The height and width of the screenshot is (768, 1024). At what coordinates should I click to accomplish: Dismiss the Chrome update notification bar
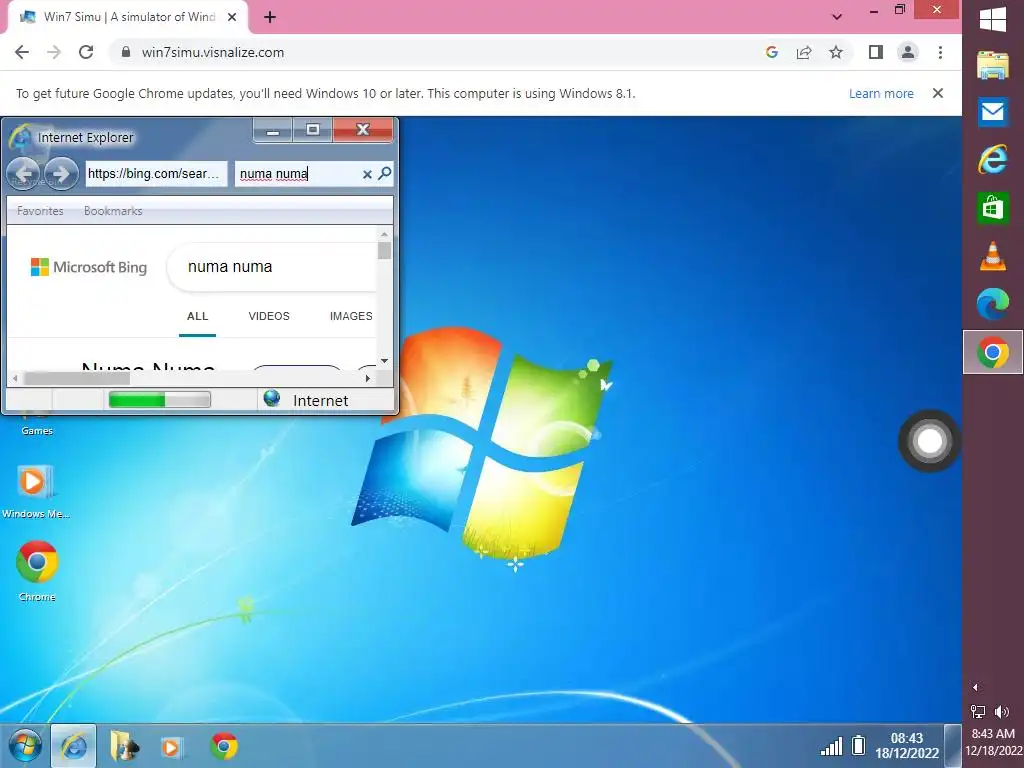pyautogui.click(x=938, y=93)
